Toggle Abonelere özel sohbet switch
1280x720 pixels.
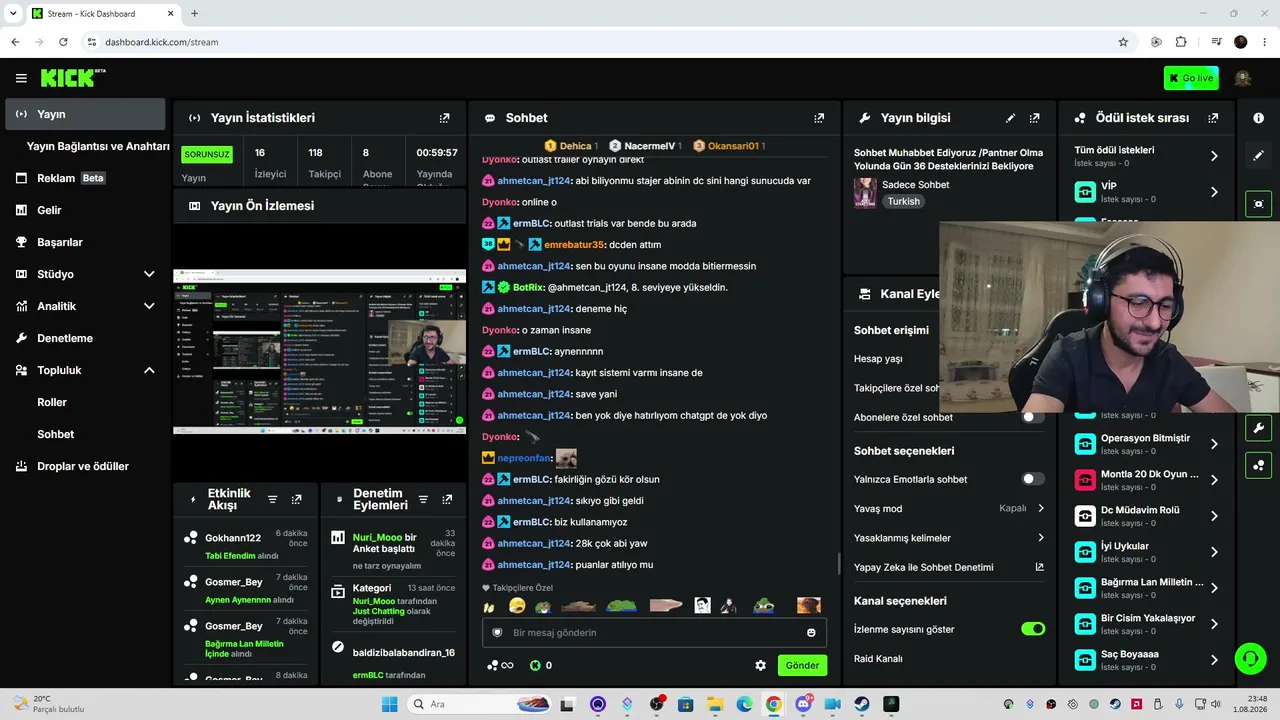tap(1033, 417)
